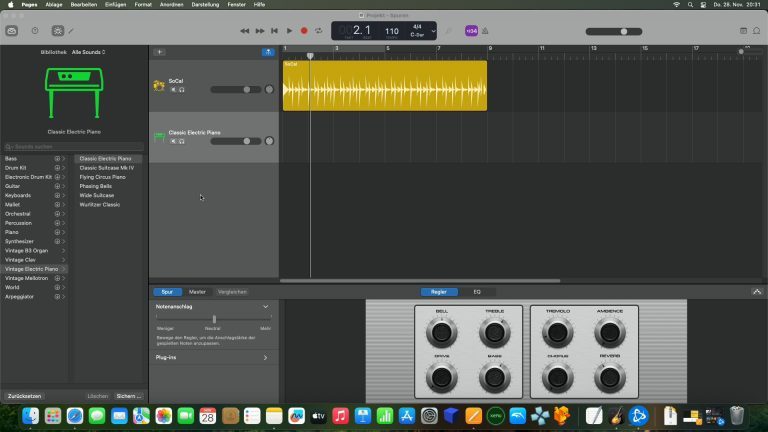Click the playhead marker in ruler
This screenshot has width=768, height=432.
(x=310, y=56)
